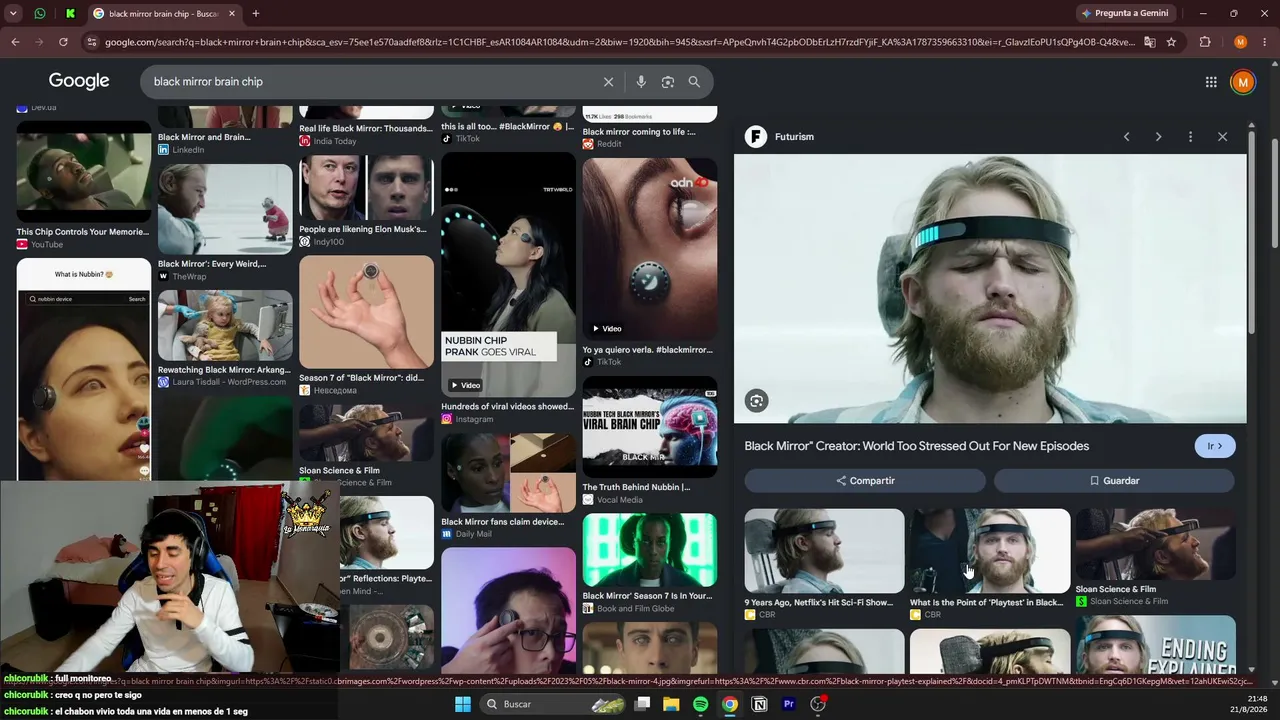Open Chrome's three-dot menu
The width and height of the screenshot is (1280, 720).
pos(1265,42)
